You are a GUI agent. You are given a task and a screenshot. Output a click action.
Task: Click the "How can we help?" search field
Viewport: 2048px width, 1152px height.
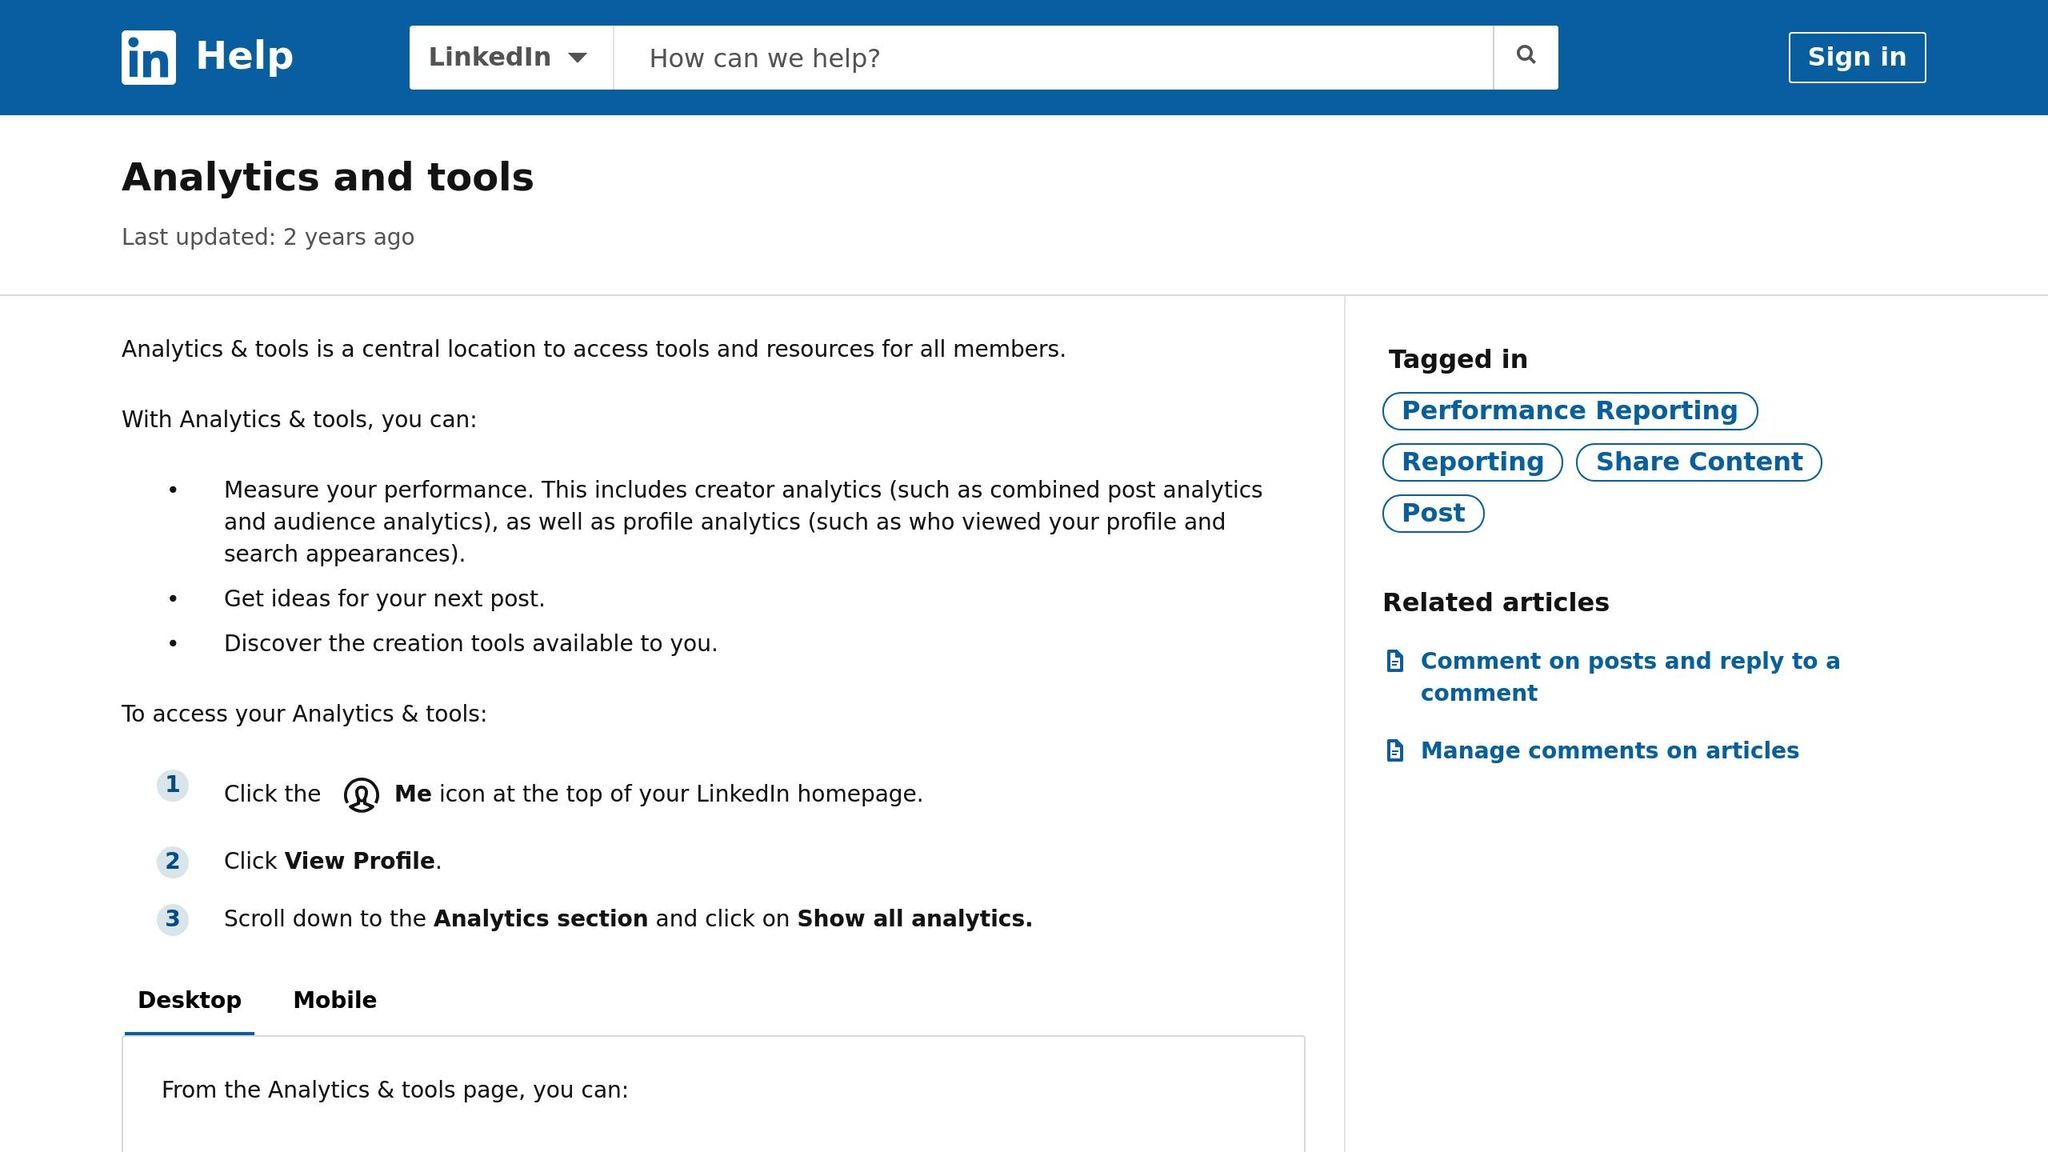pyautogui.click(x=1050, y=57)
